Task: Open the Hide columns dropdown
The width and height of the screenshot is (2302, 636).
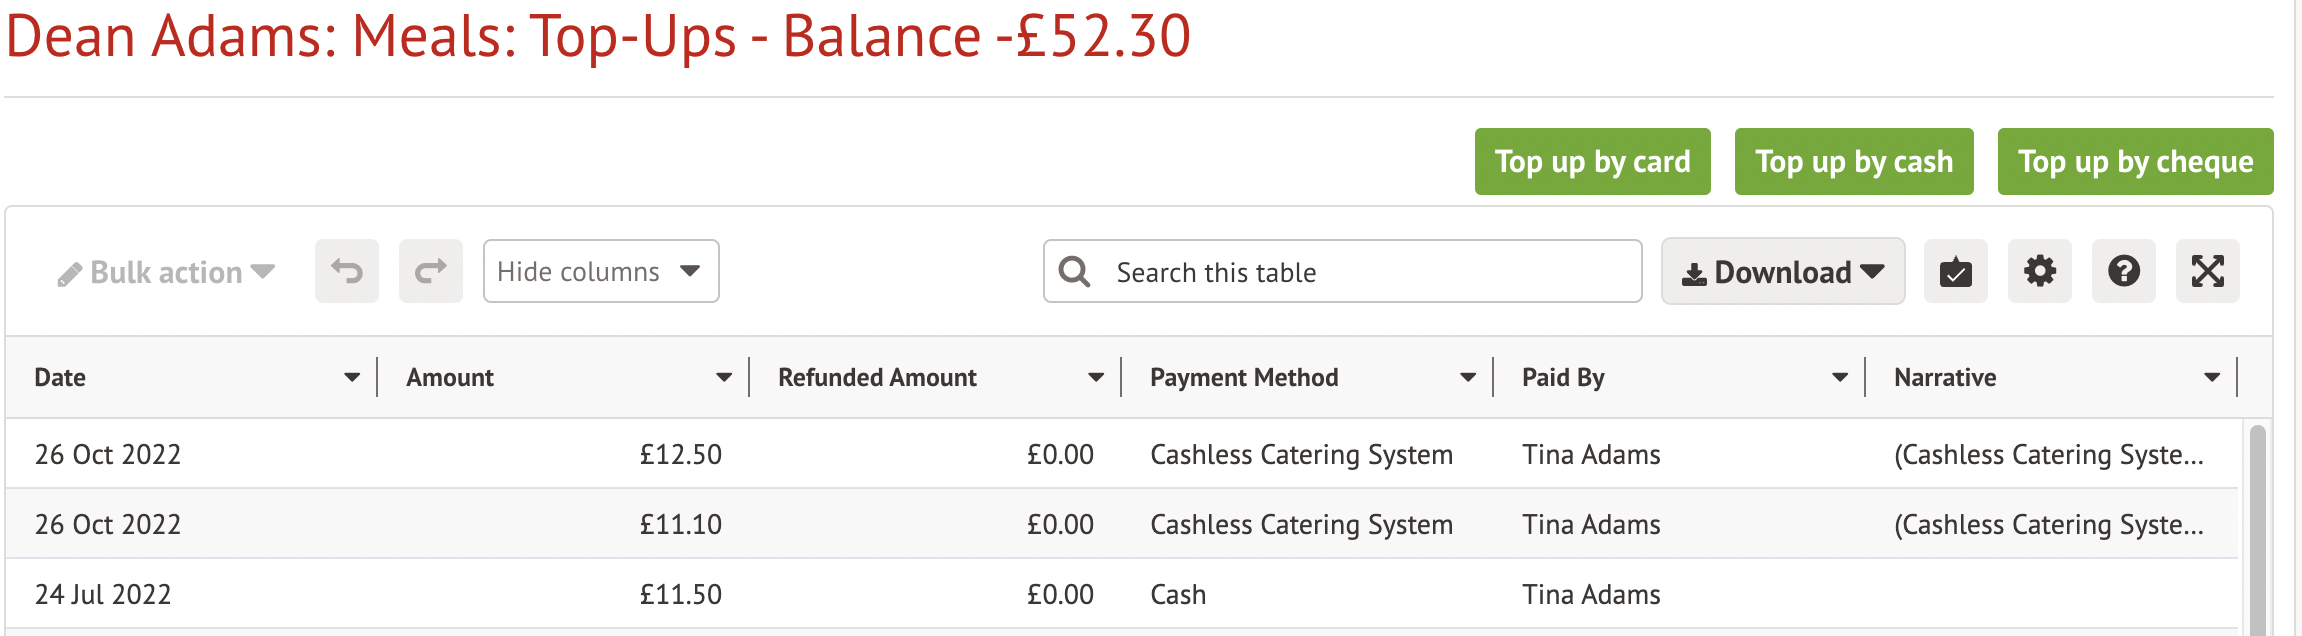Action: [600, 271]
